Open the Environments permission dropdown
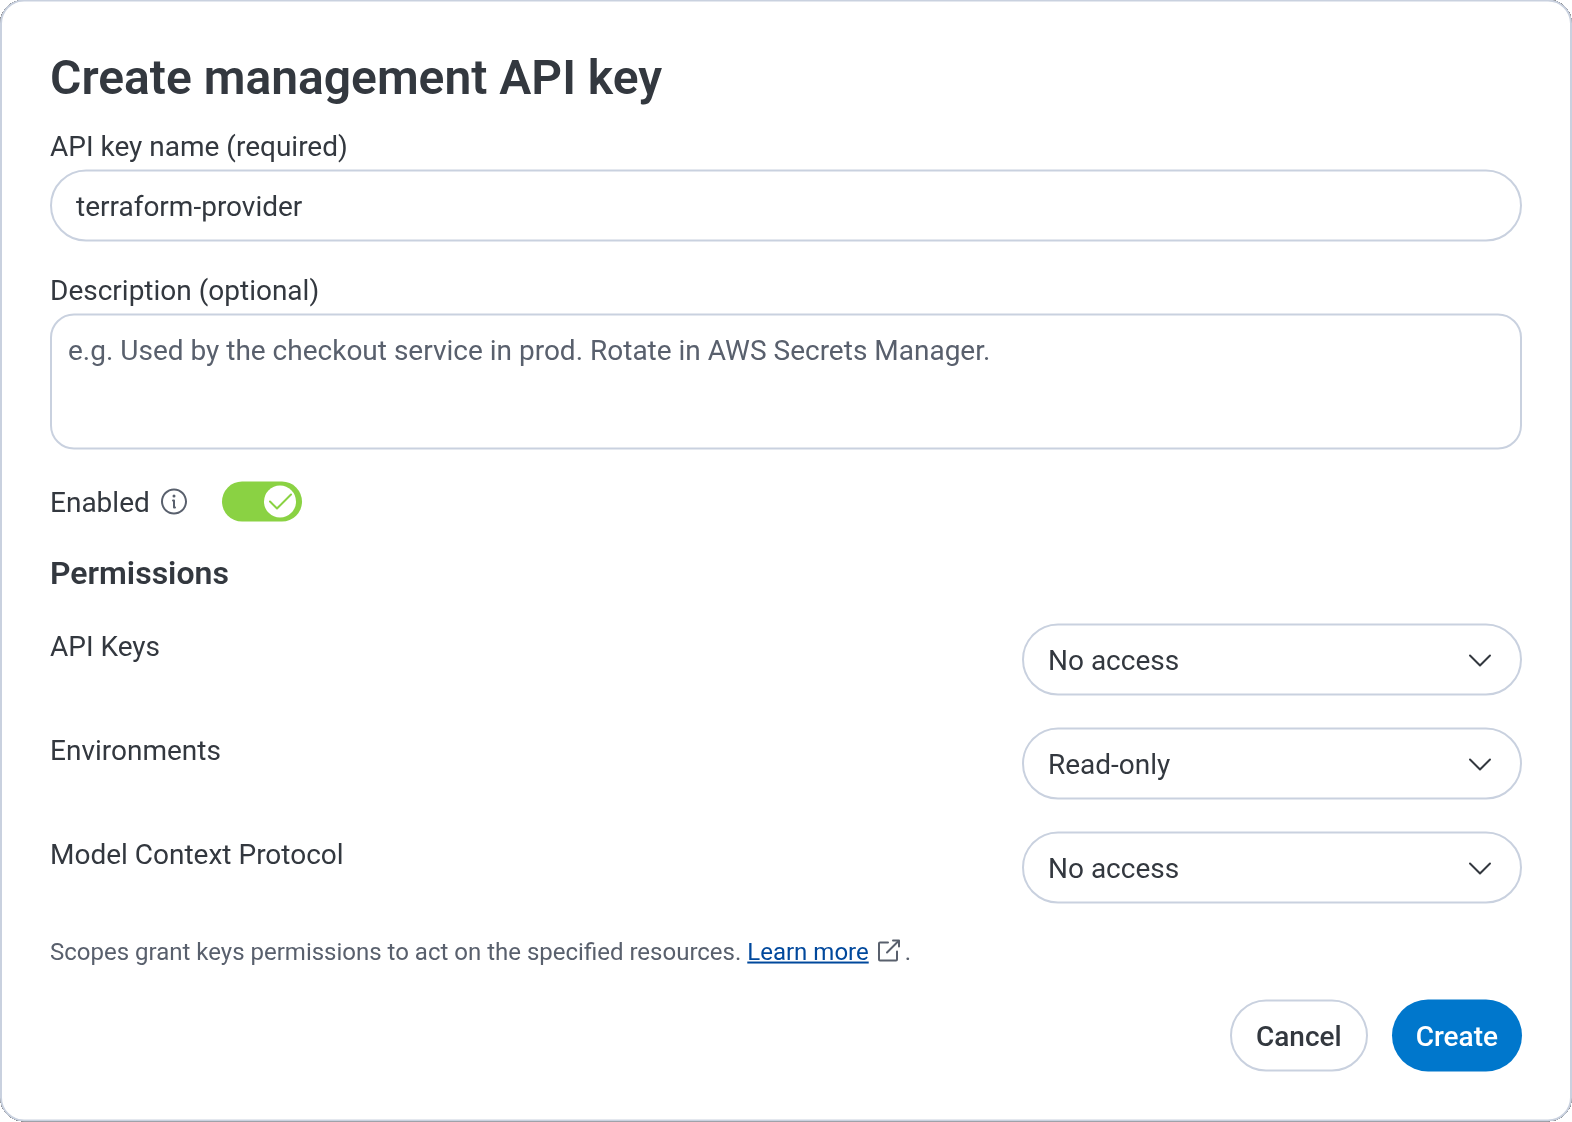The height and width of the screenshot is (1122, 1572). pyautogui.click(x=1271, y=764)
